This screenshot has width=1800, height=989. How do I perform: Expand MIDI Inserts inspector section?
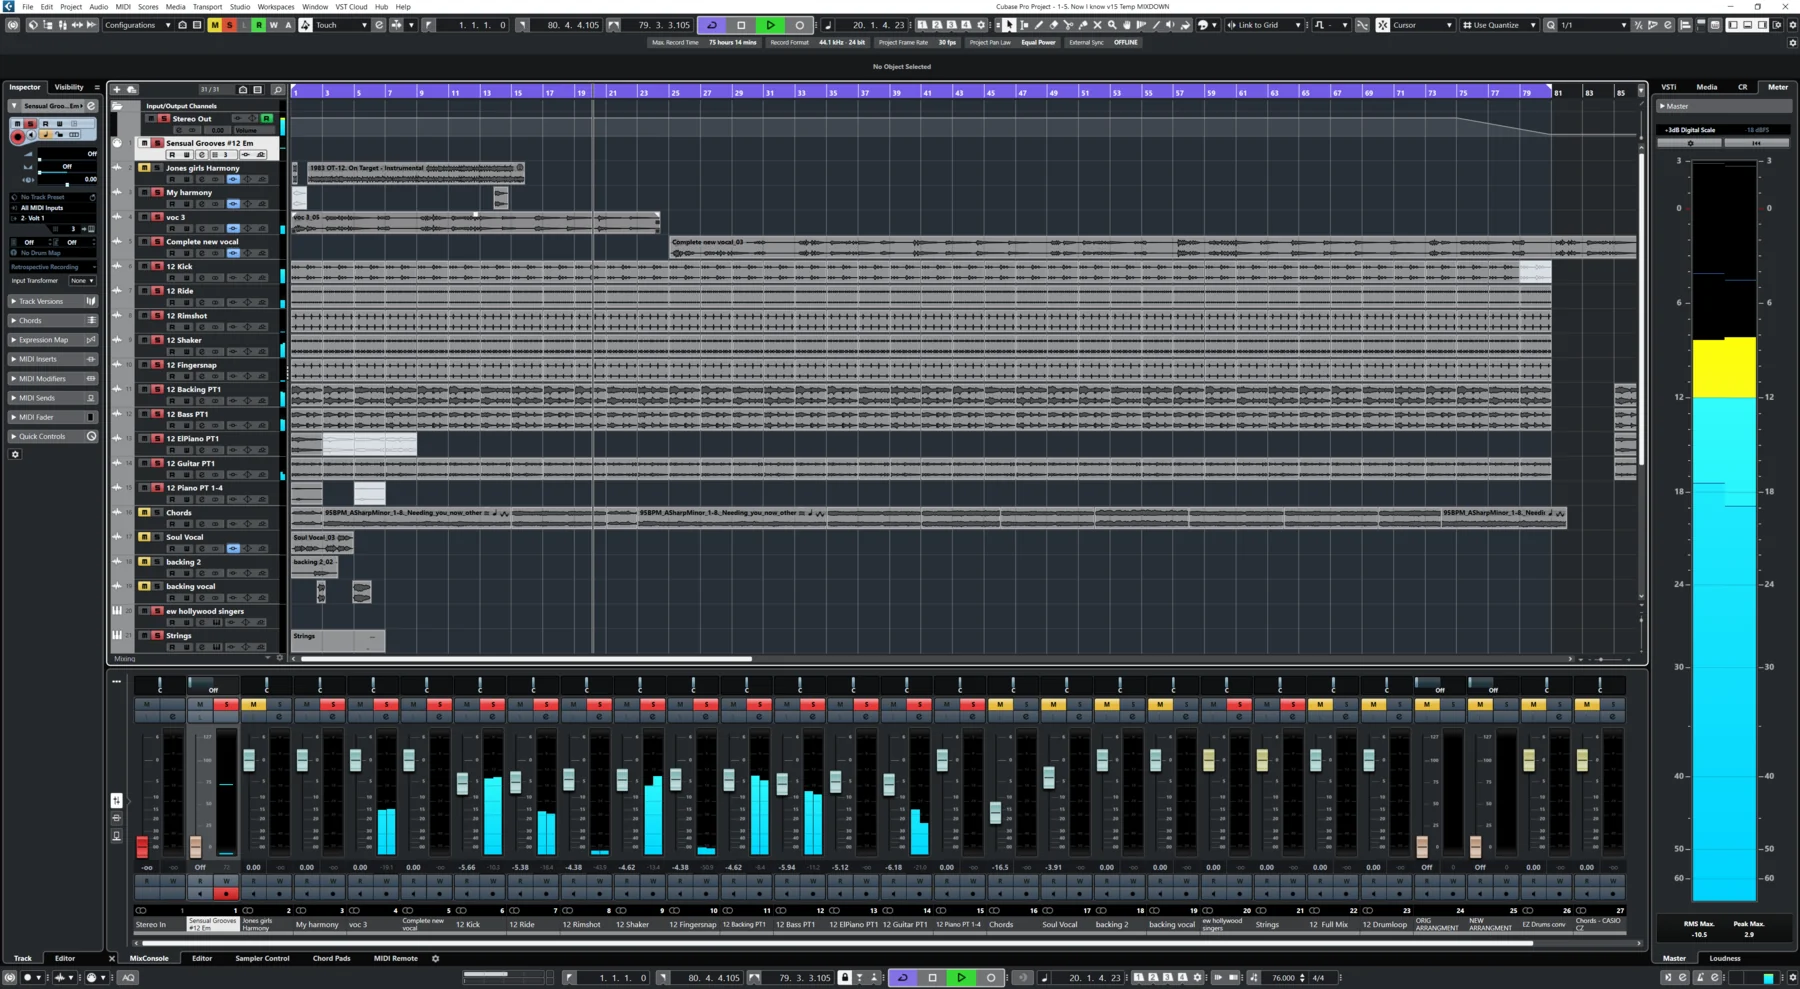click(x=52, y=359)
